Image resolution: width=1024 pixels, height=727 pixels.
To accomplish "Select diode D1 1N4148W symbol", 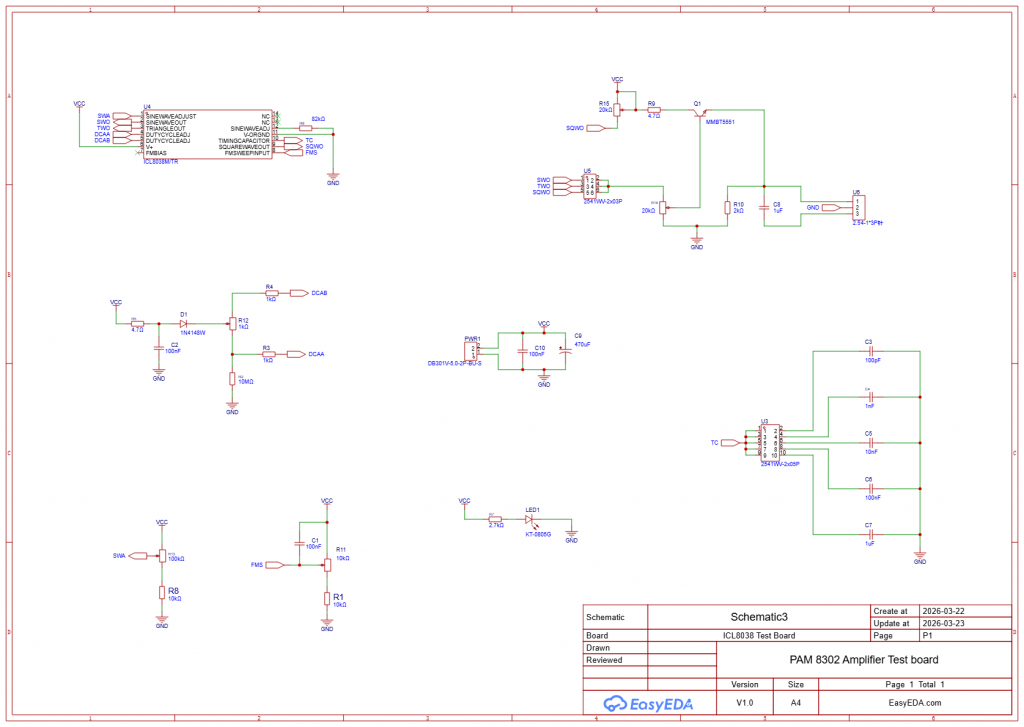I will click(x=184, y=323).
